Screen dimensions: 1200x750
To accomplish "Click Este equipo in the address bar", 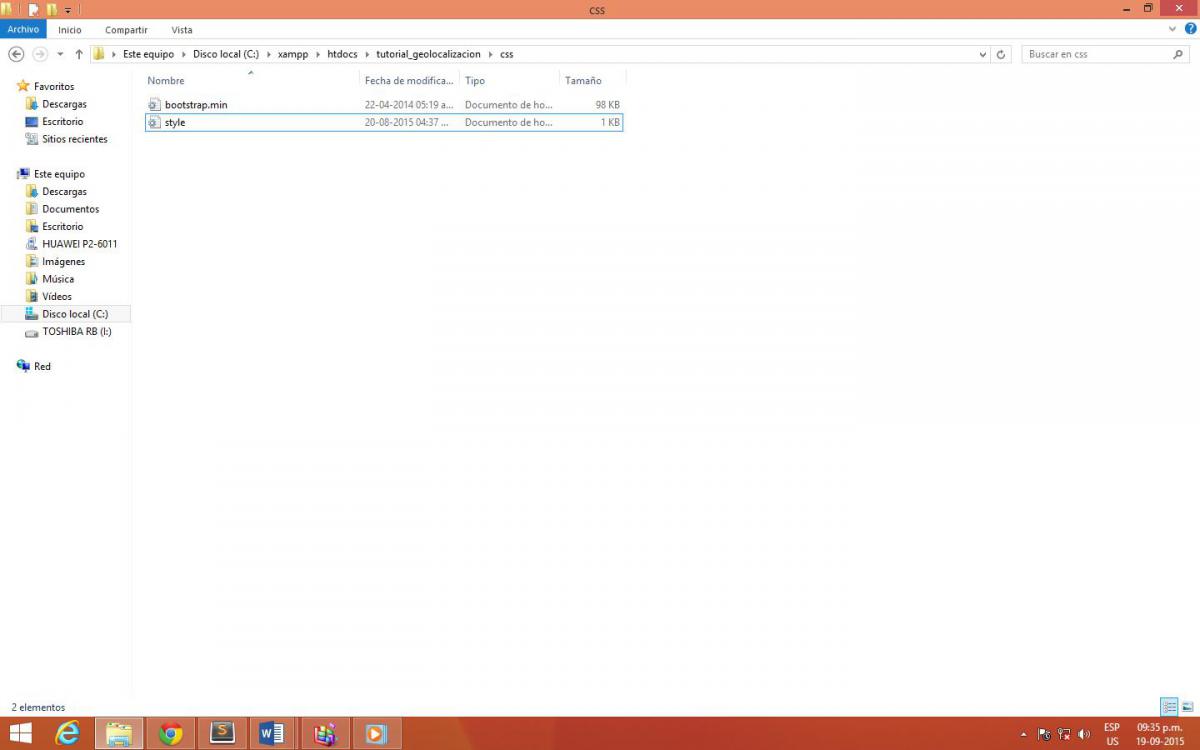I will tap(148, 54).
